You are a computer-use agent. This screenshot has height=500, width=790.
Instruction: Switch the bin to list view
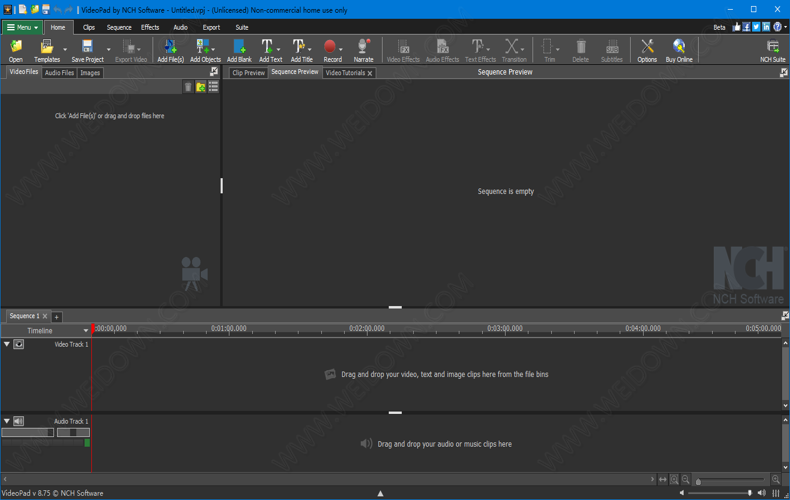[x=214, y=87]
